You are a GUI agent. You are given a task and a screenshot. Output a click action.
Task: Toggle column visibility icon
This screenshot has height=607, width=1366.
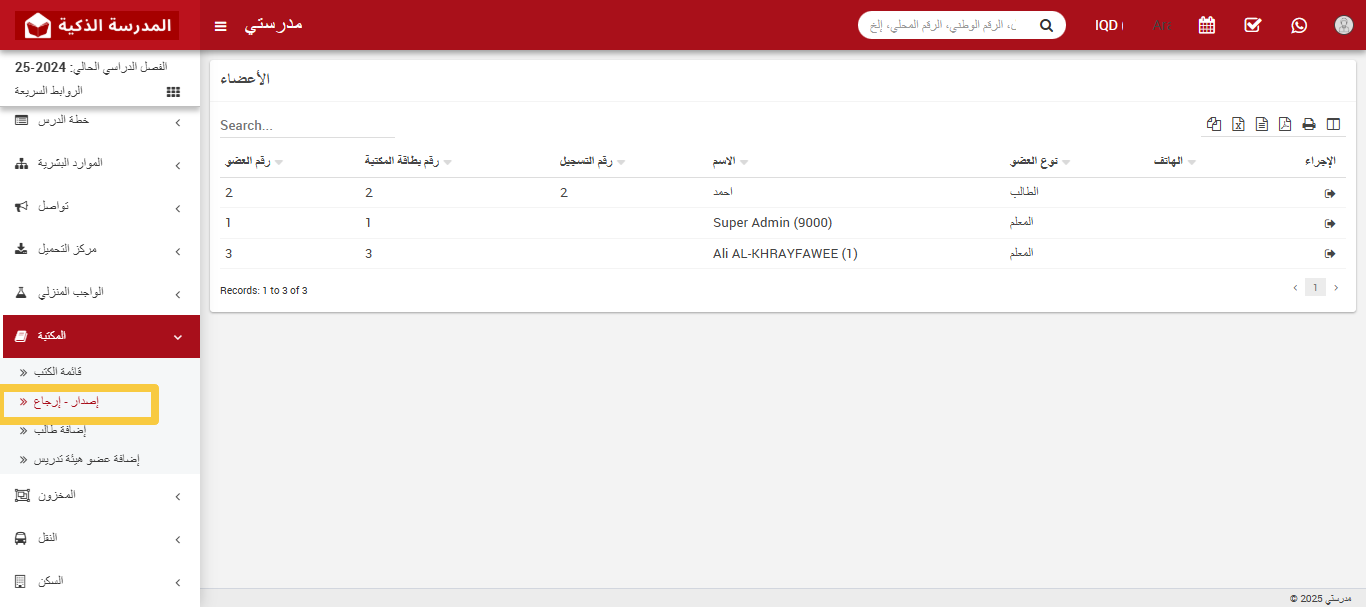coord(1333,124)
